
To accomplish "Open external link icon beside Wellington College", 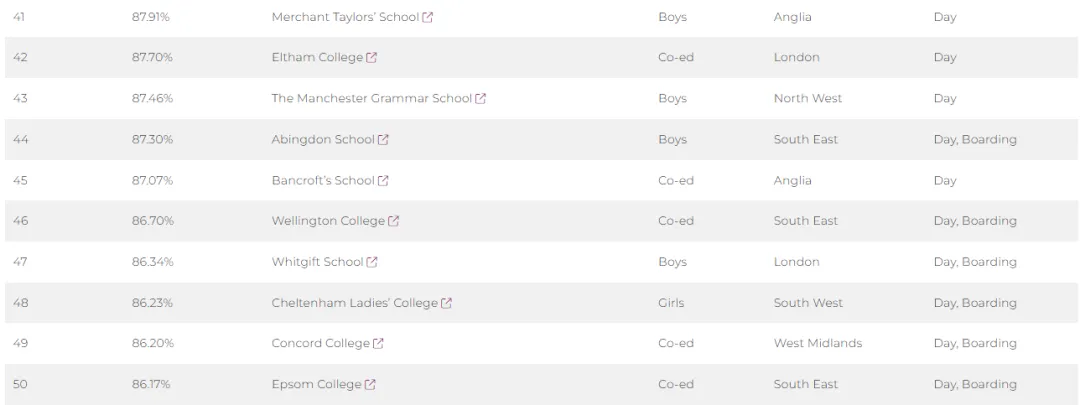I will pyautogui.click(x=393, y=221).
